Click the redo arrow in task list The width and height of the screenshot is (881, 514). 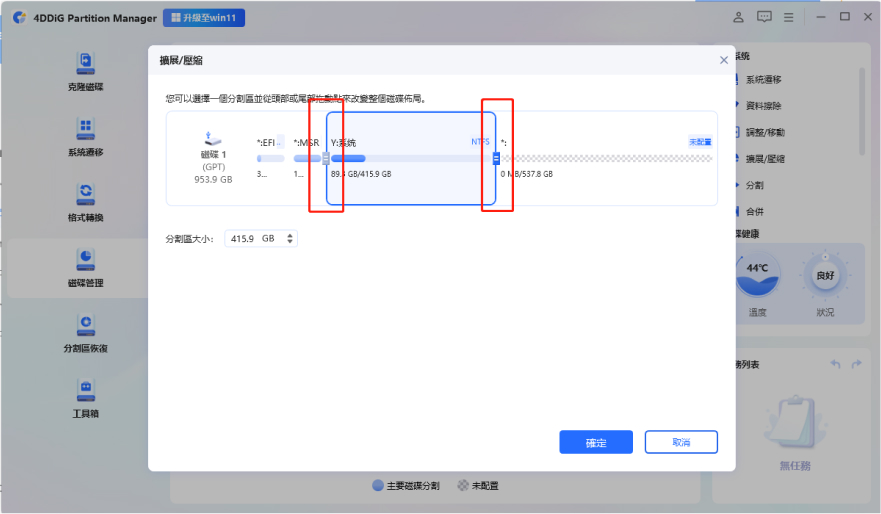[x=856, y=365]
